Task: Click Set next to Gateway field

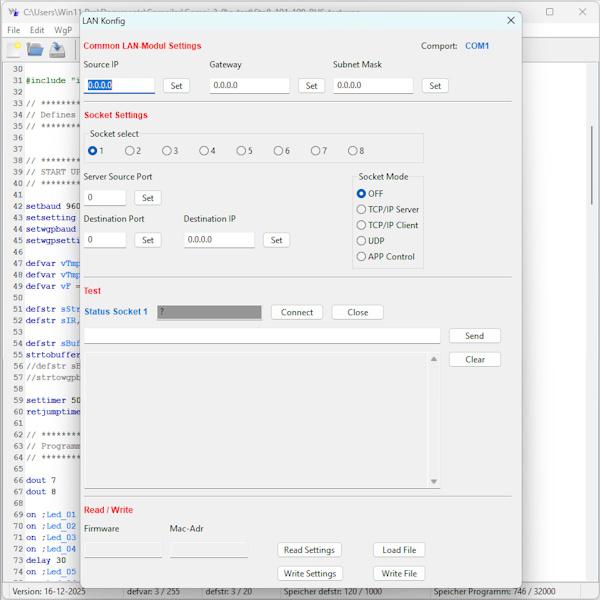Action: 311,86
